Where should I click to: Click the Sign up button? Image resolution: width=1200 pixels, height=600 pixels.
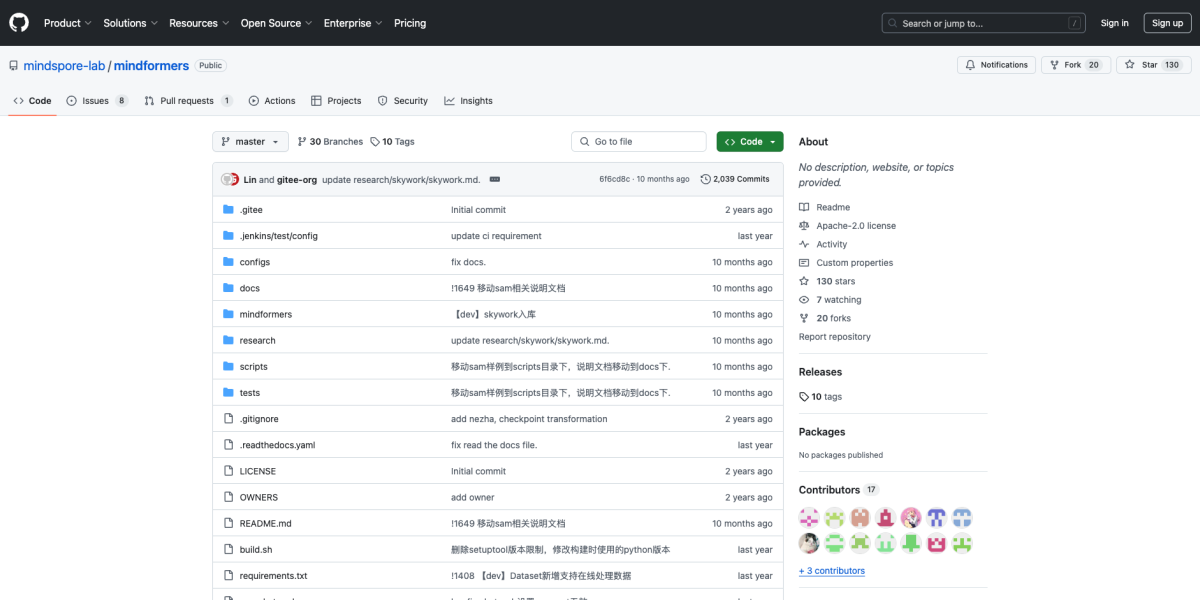[x=1167, y=22]
